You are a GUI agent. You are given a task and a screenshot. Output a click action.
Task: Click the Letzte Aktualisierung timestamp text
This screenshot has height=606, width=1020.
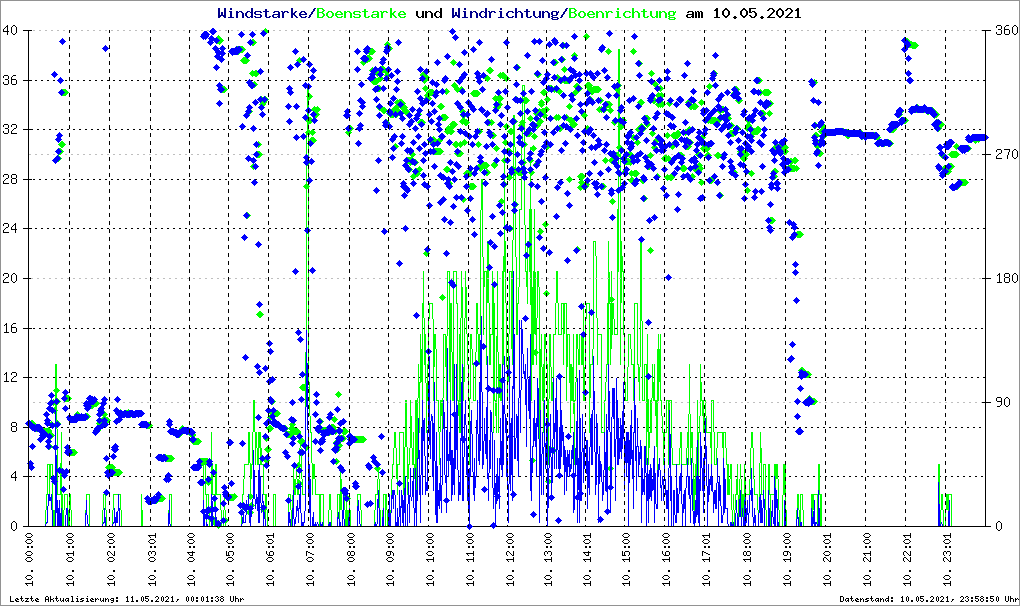pyautogui.click(x=124, y=599)
